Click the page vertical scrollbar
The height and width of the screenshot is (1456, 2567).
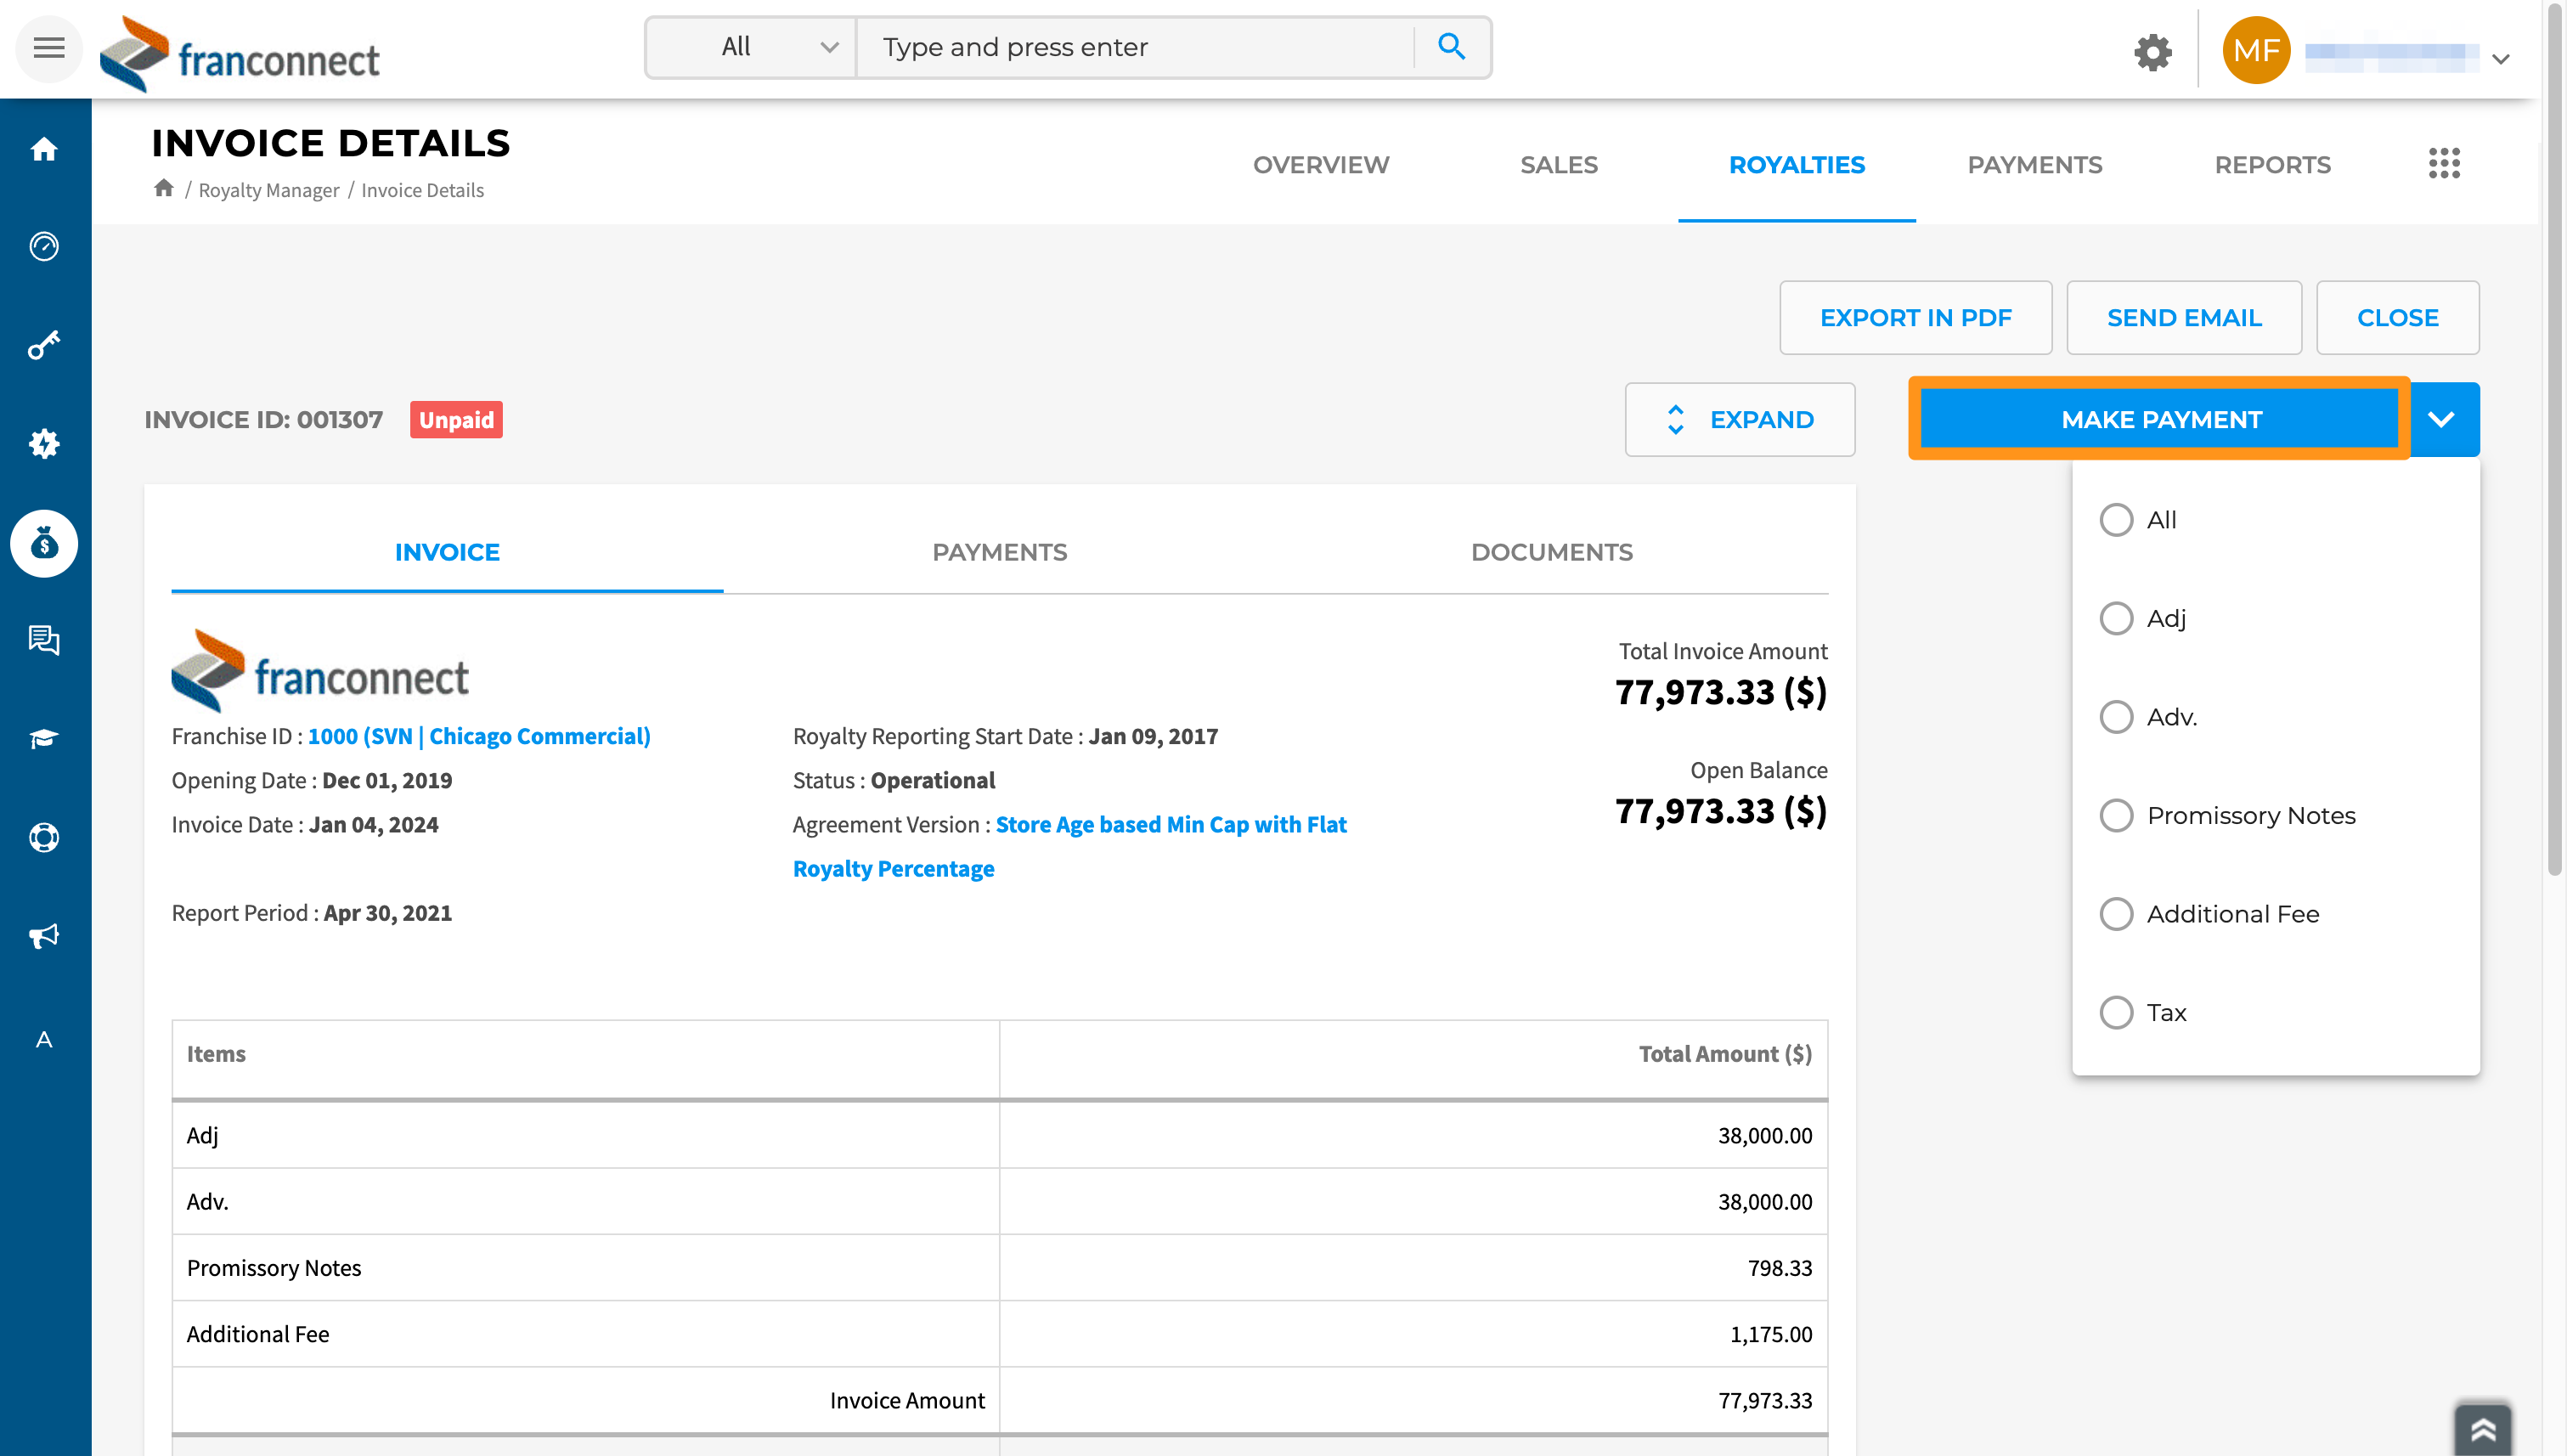[x=2554, y=440]
